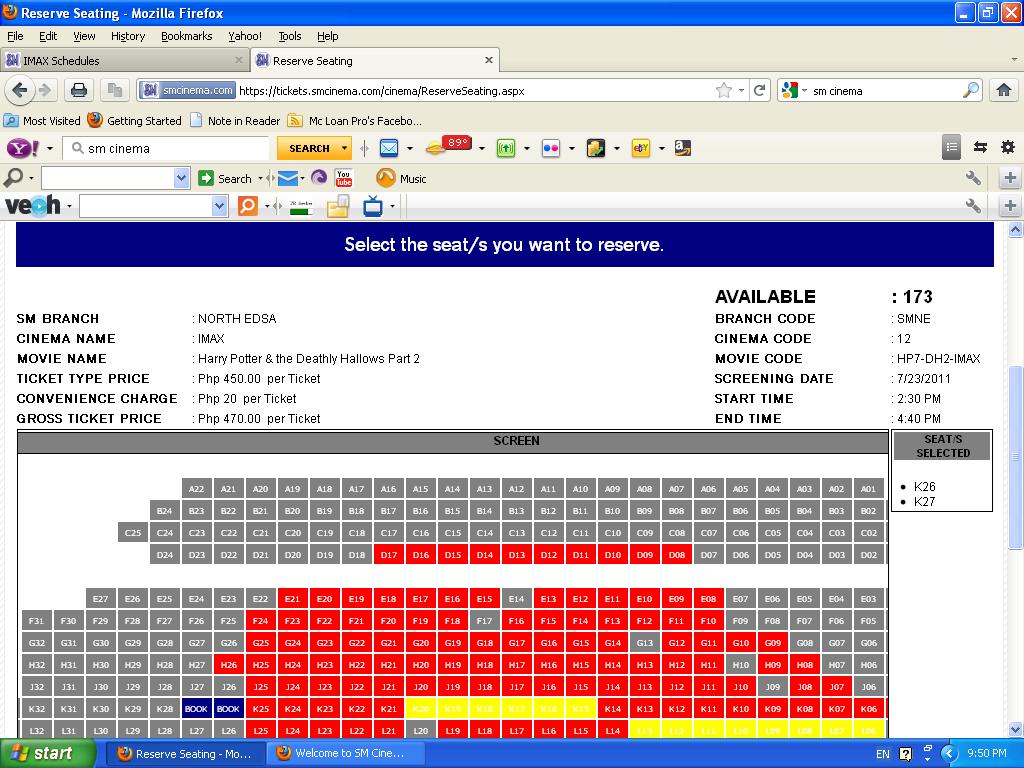
Task: Open the Amazon icon on Yahoo toolbar
Action: pos(682,148)
